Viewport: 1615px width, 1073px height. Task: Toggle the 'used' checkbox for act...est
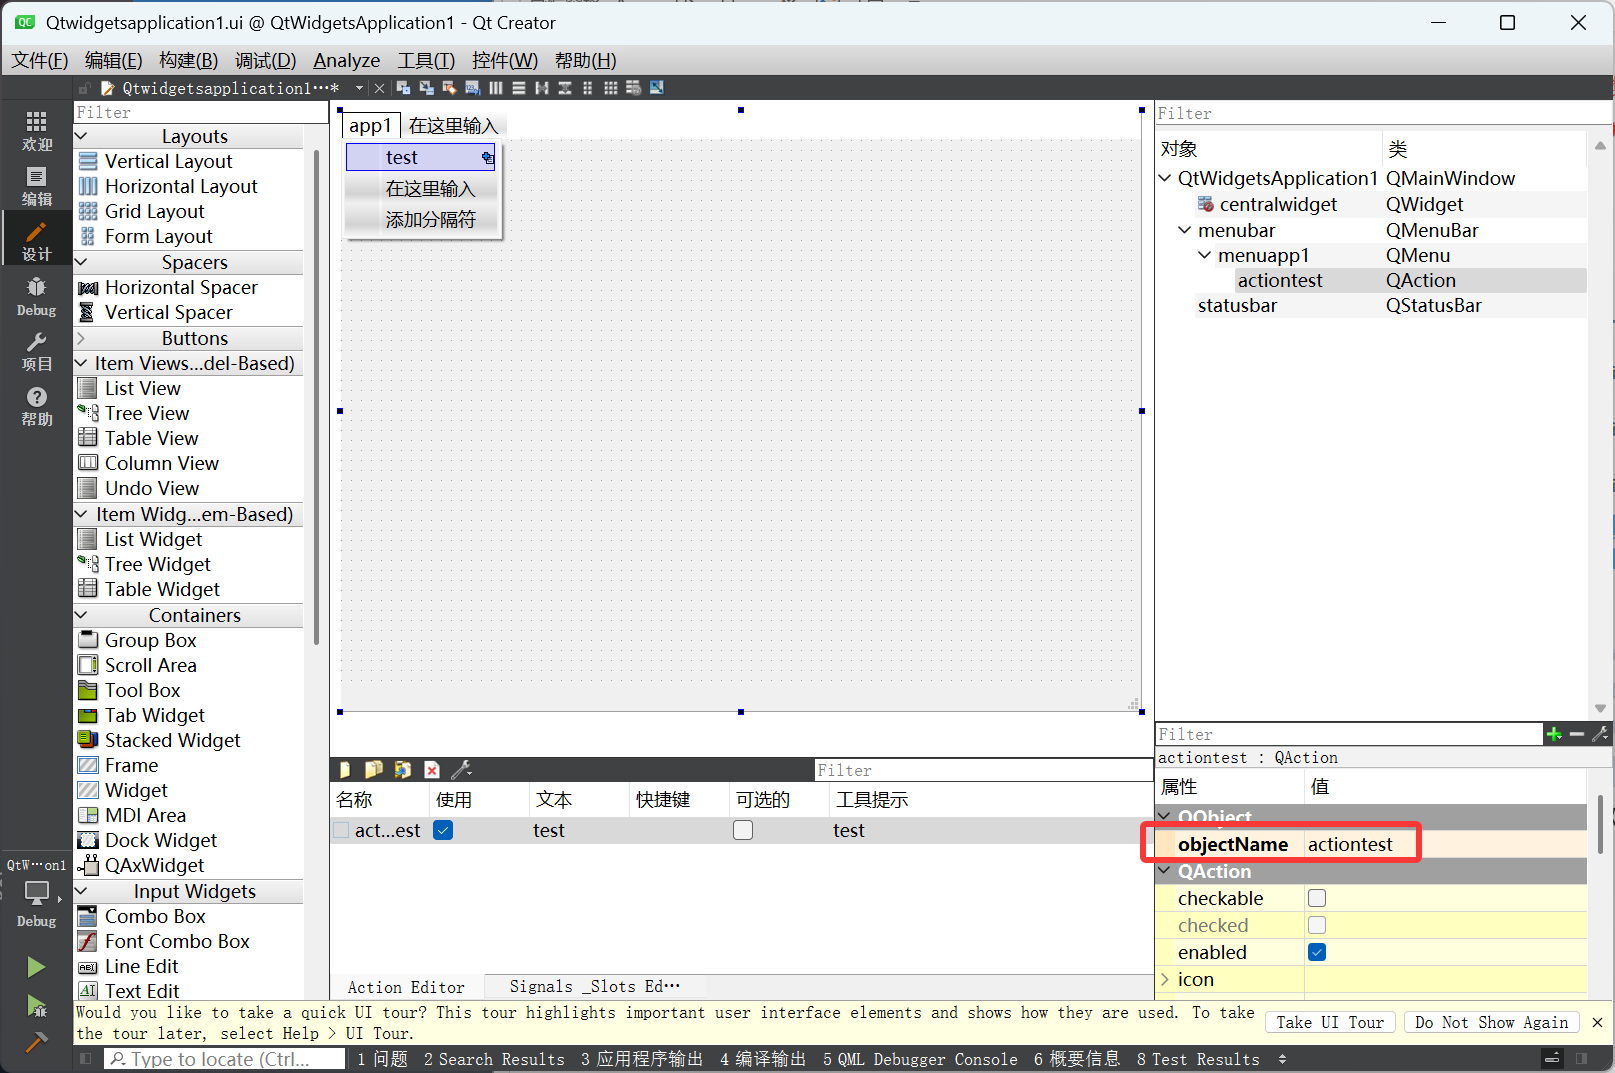click(443, 830)
